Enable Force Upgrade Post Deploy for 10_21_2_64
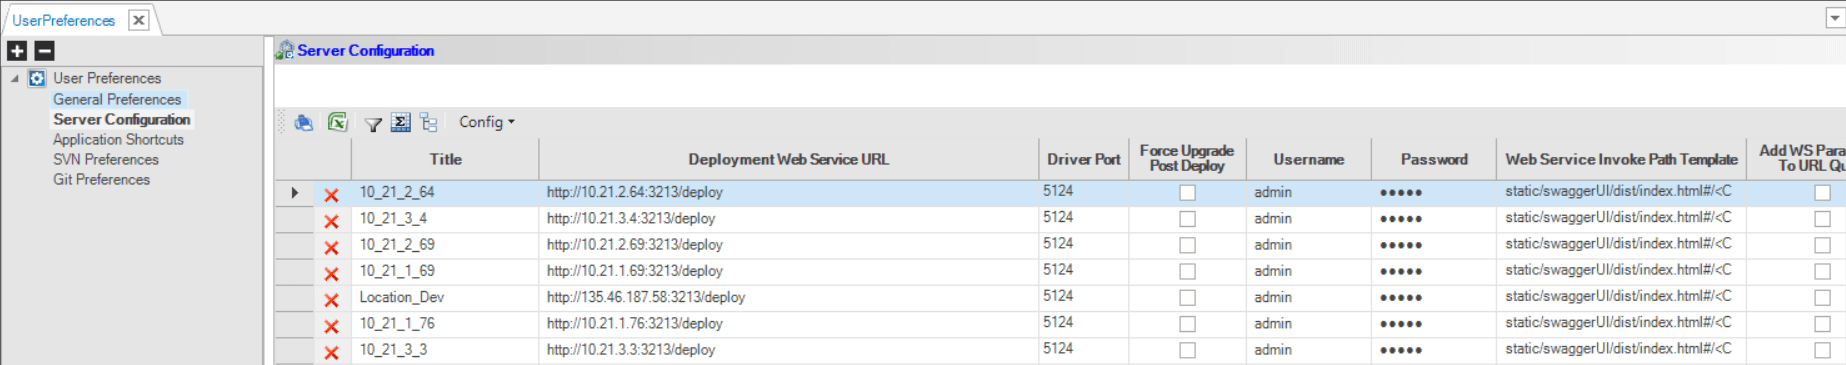Viewport: 1846px width, 365px height. point(1187,193)
